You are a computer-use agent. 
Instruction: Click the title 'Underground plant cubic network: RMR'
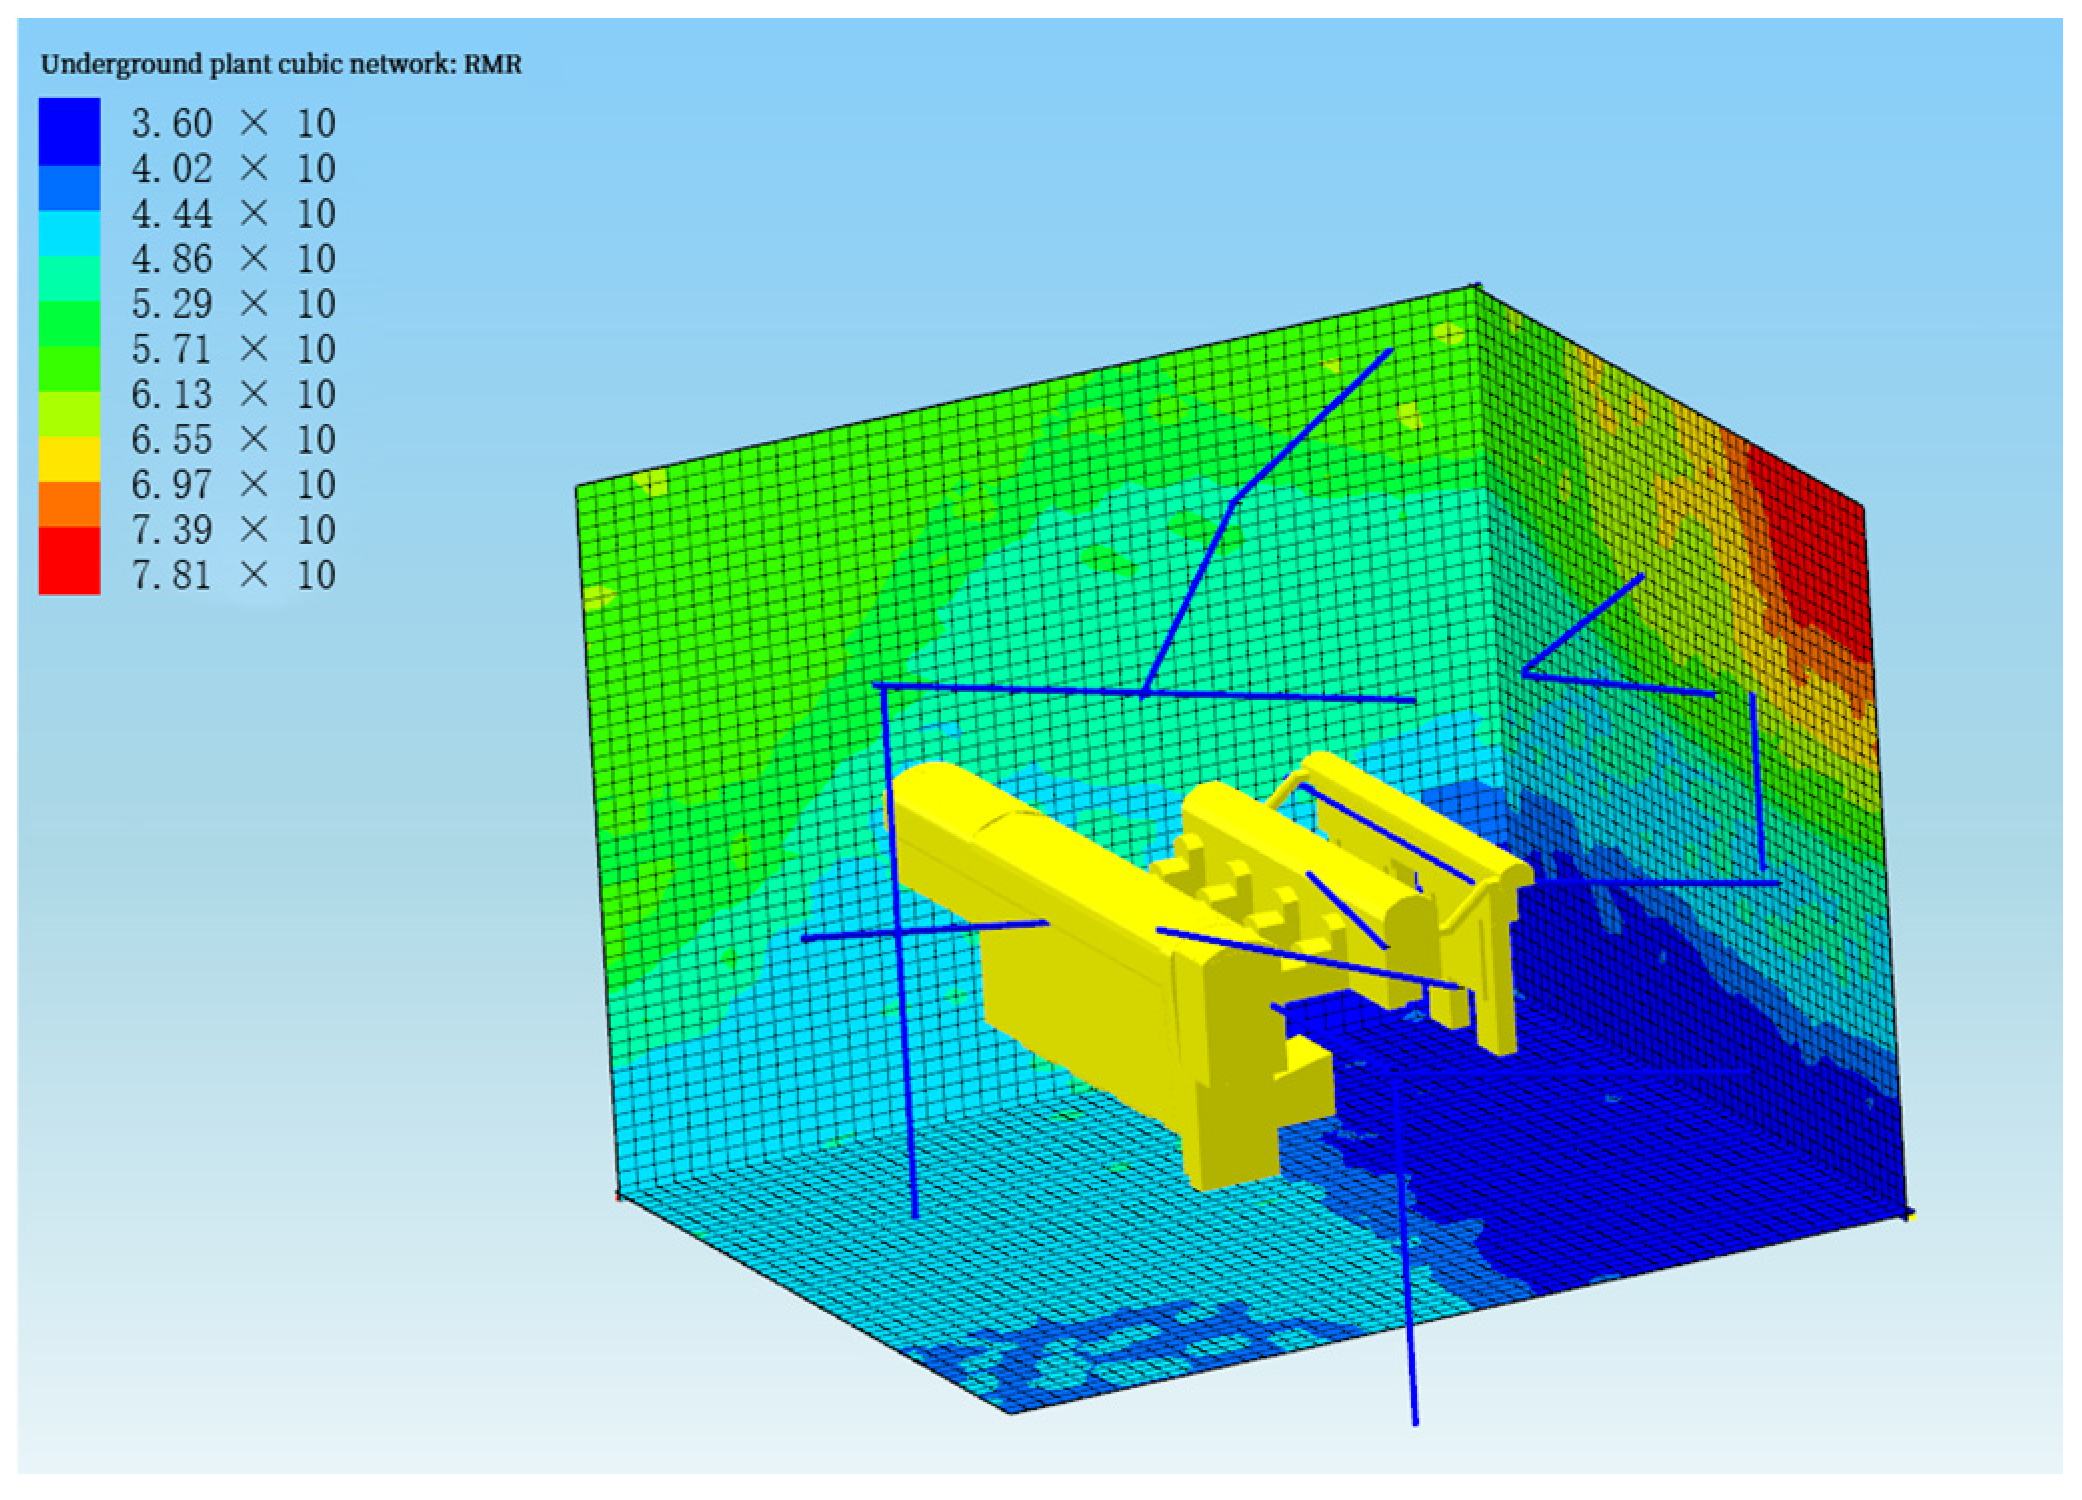[x=281, y=65]
